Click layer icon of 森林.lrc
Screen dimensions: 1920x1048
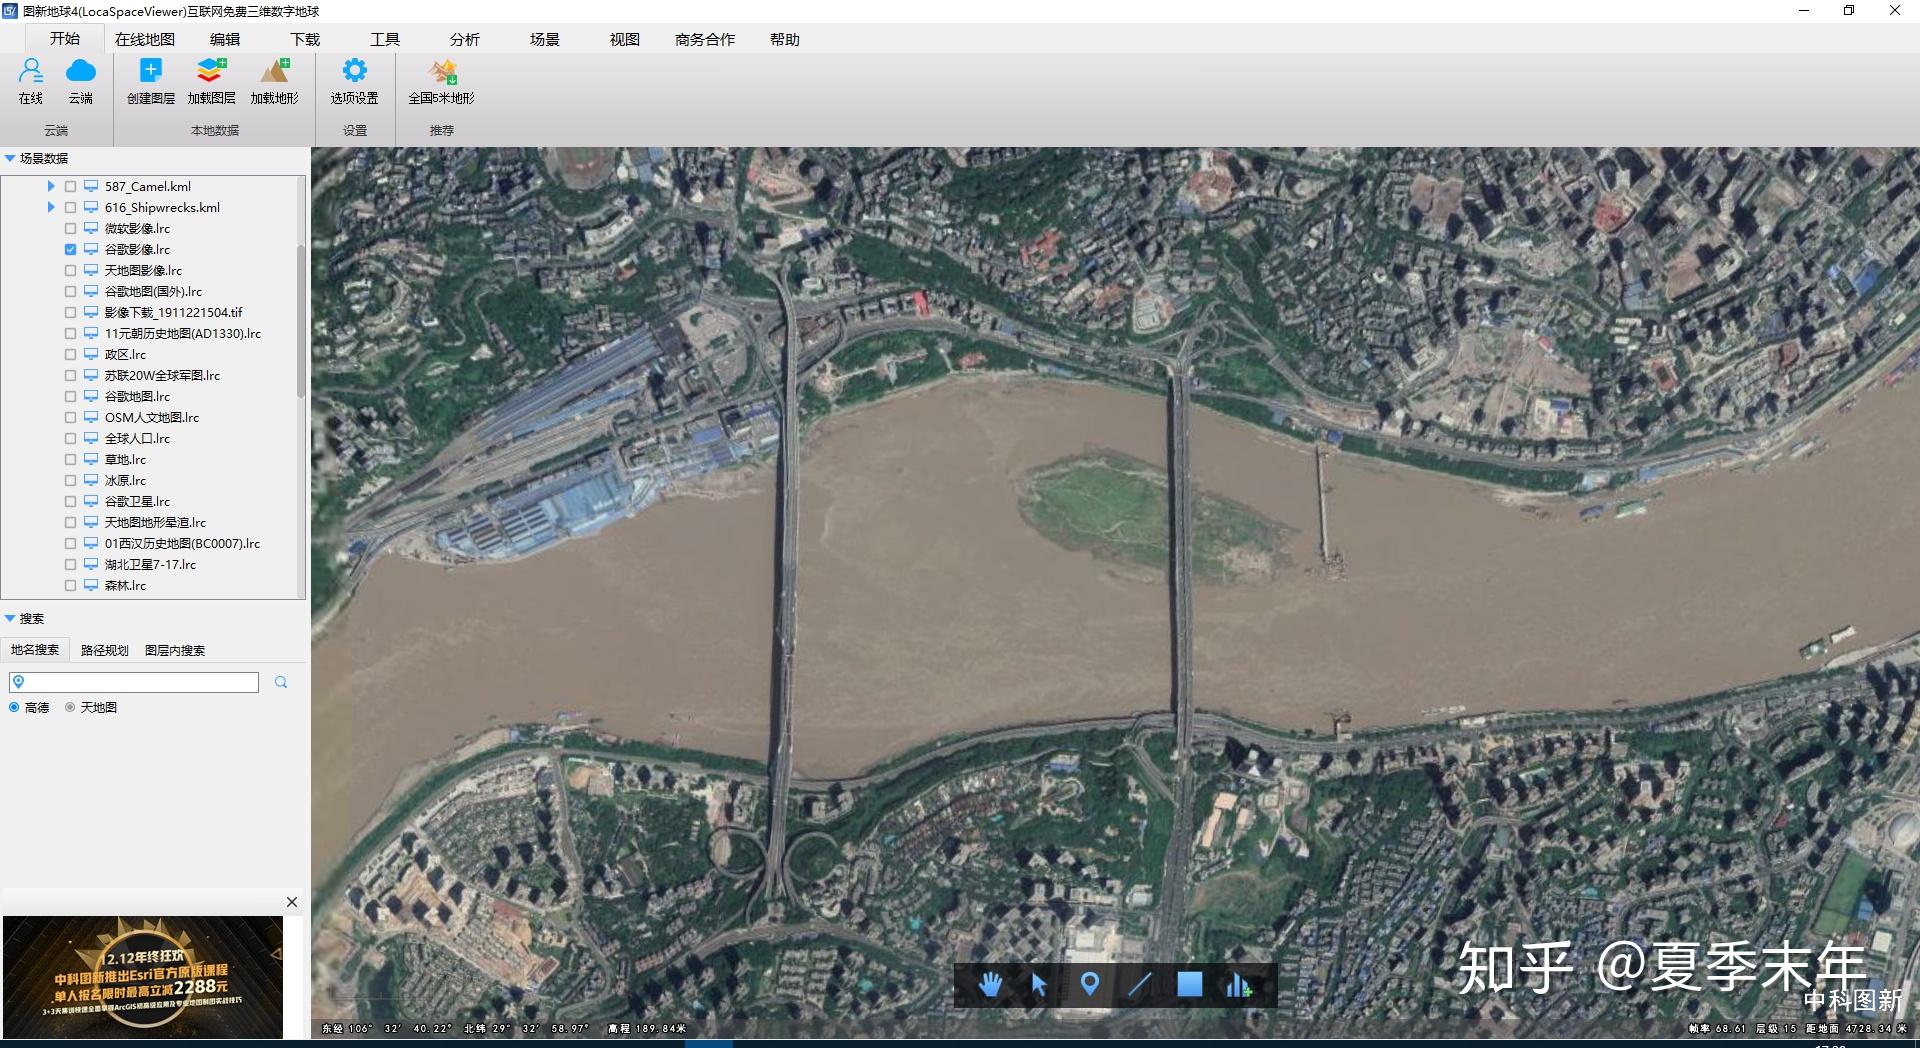(91, 585)
